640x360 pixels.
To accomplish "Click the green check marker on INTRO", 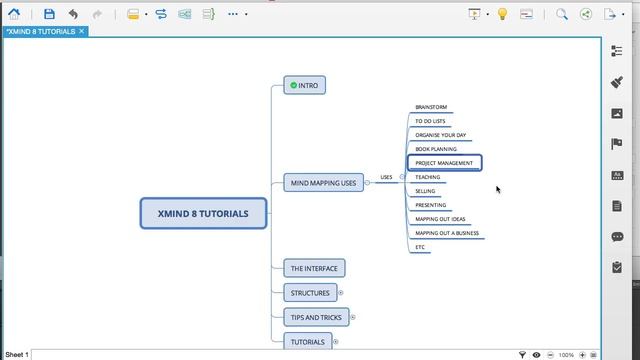I will tap(293, 85).
